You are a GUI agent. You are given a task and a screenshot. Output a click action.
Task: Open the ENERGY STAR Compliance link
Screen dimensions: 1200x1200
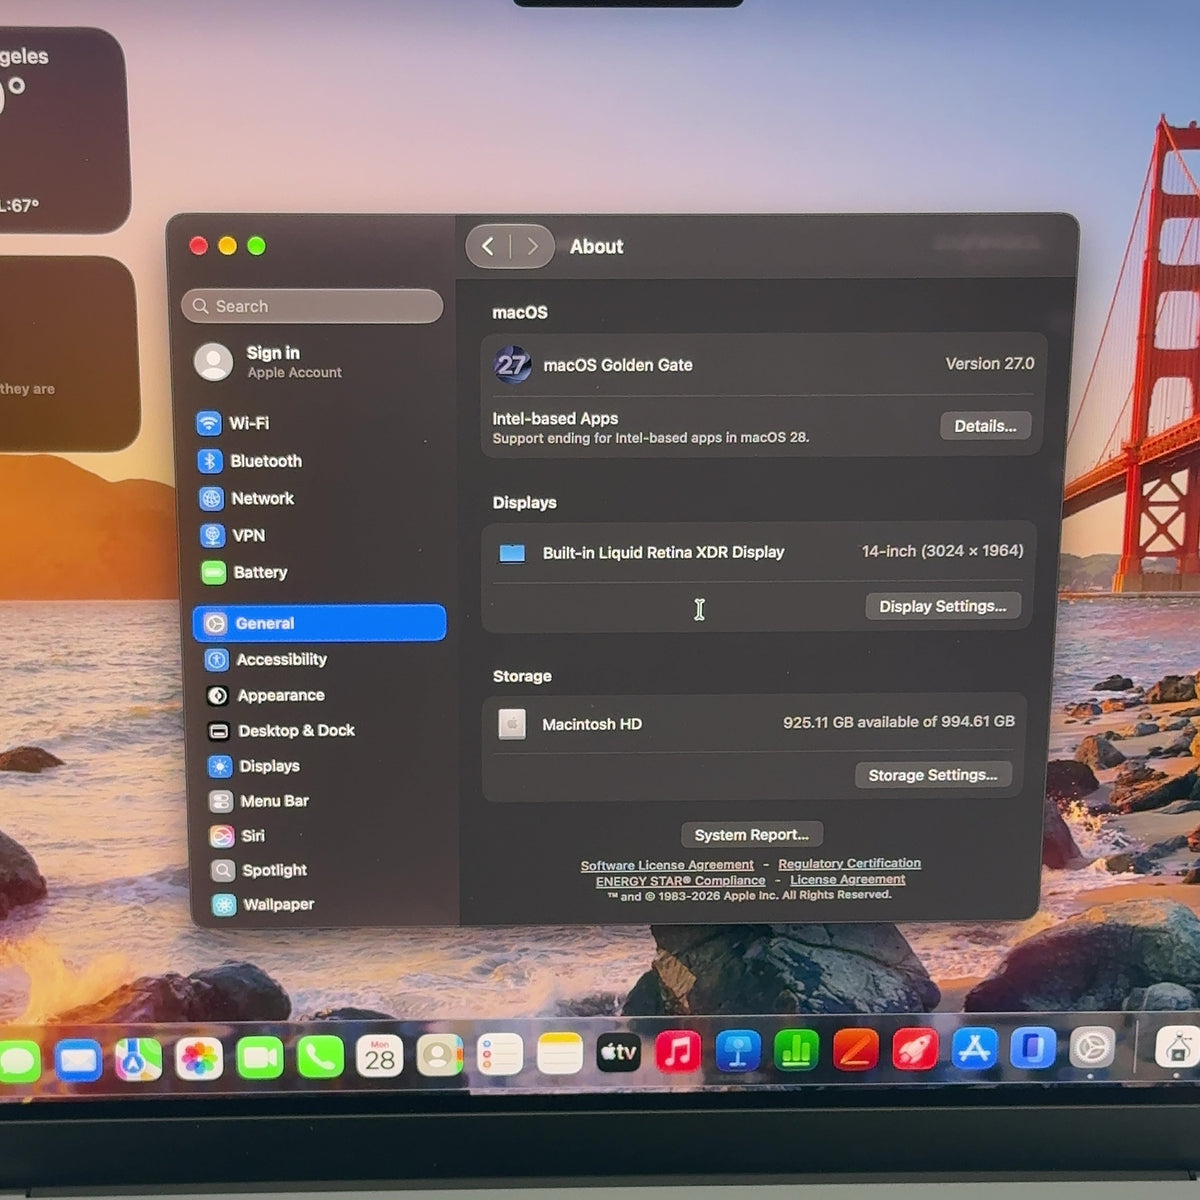pos(681,881)
